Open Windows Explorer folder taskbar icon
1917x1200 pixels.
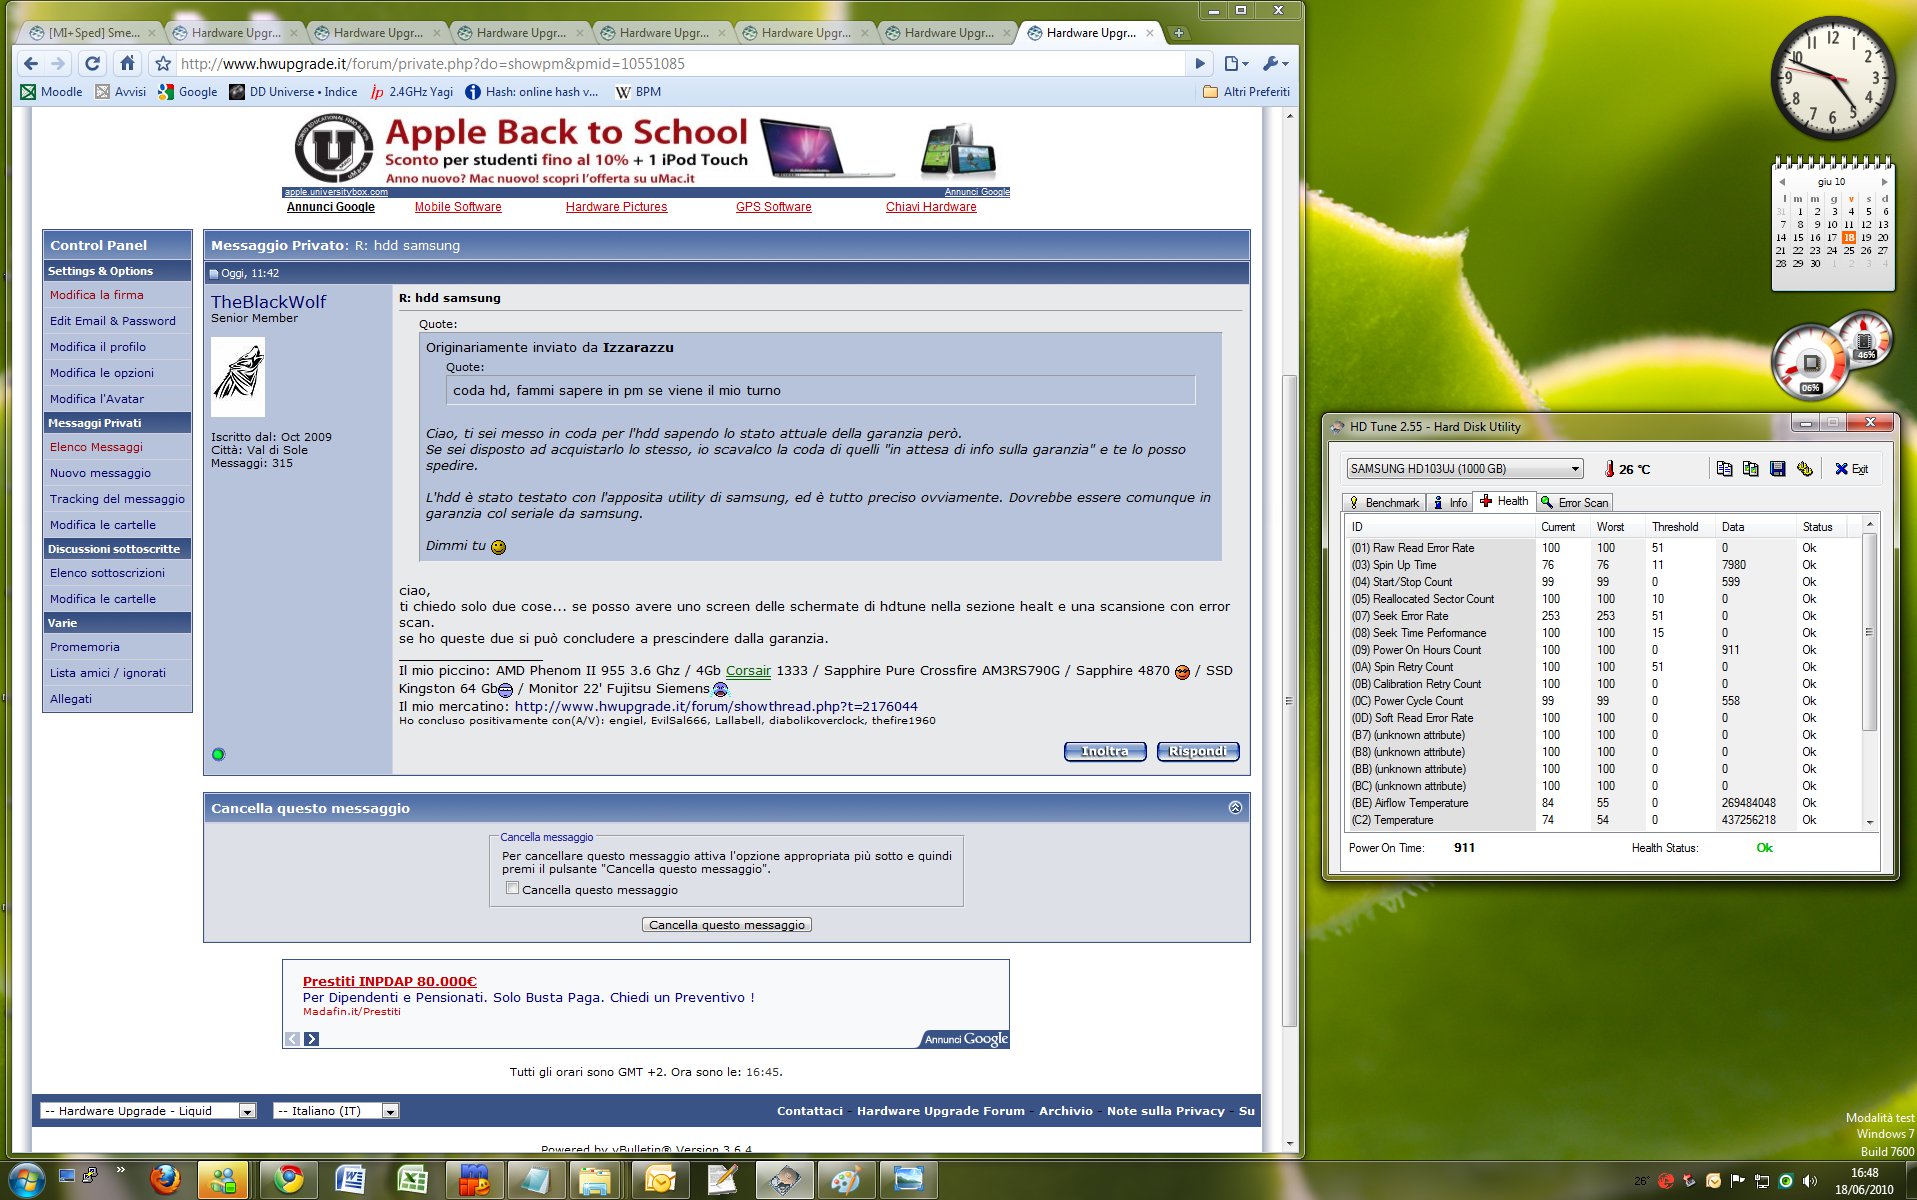595,1180
